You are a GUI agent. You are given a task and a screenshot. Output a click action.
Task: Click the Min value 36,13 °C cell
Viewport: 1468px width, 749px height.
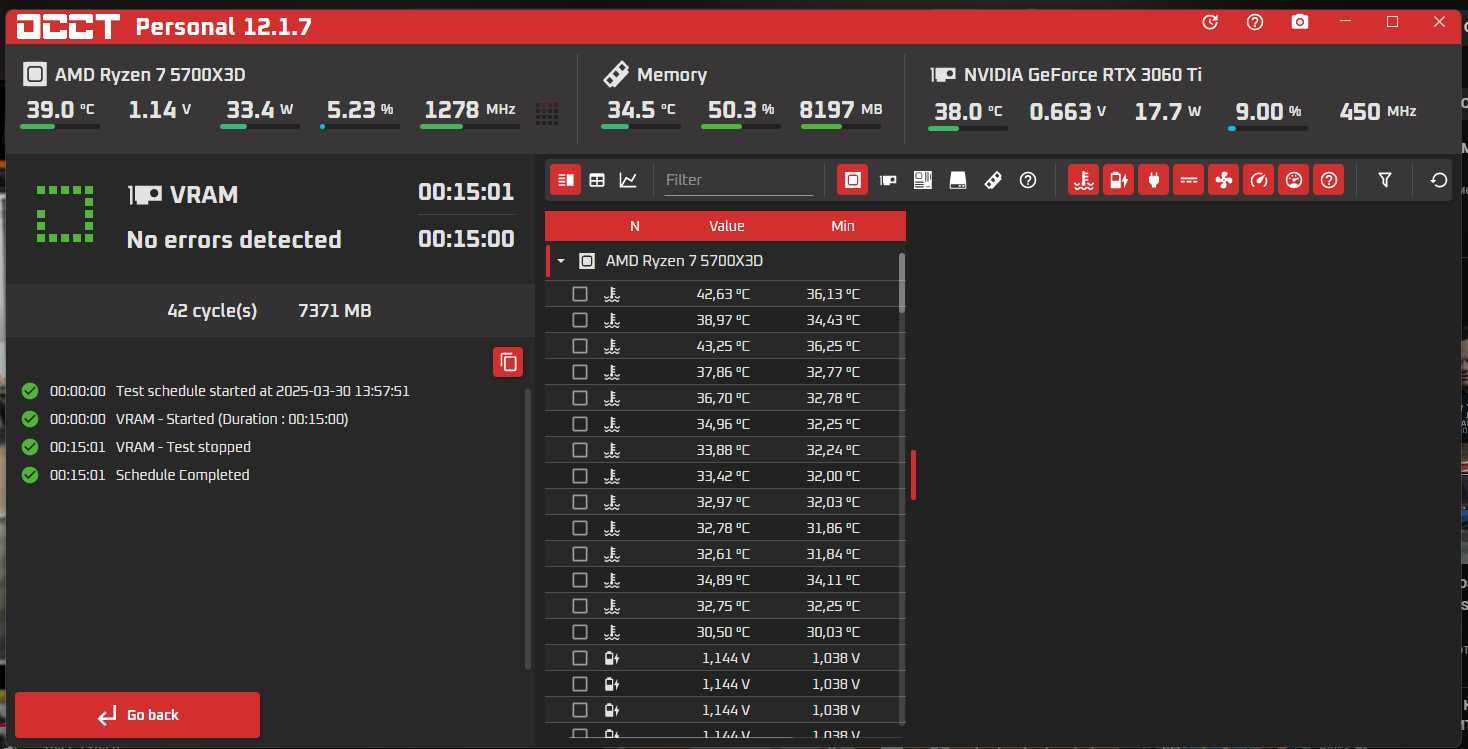pyautogui.click(x=833, y=294)
